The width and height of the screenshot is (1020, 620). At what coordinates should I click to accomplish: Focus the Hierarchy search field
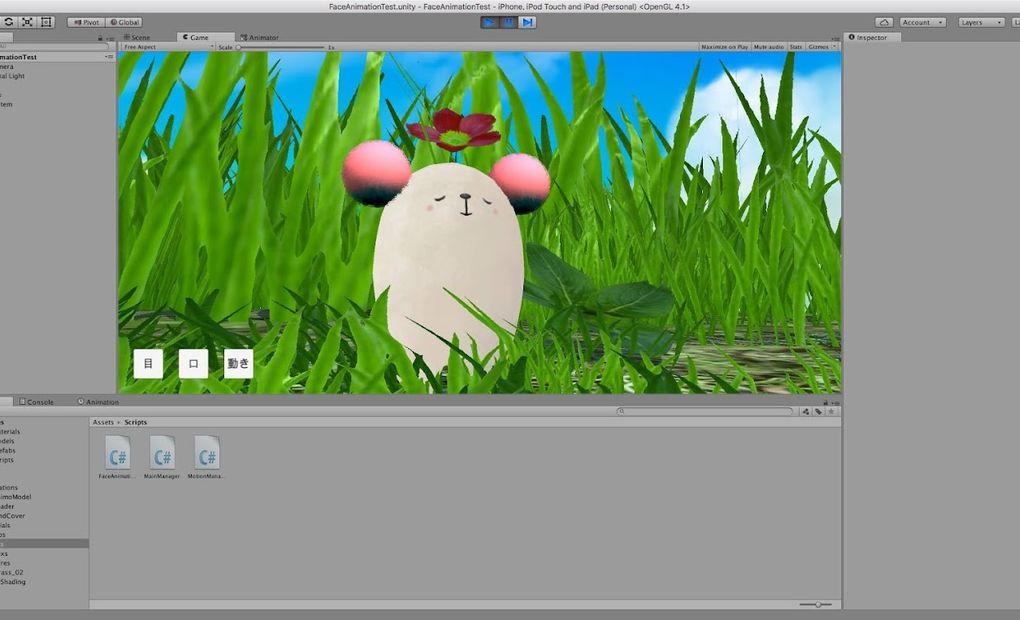(54, 47)
